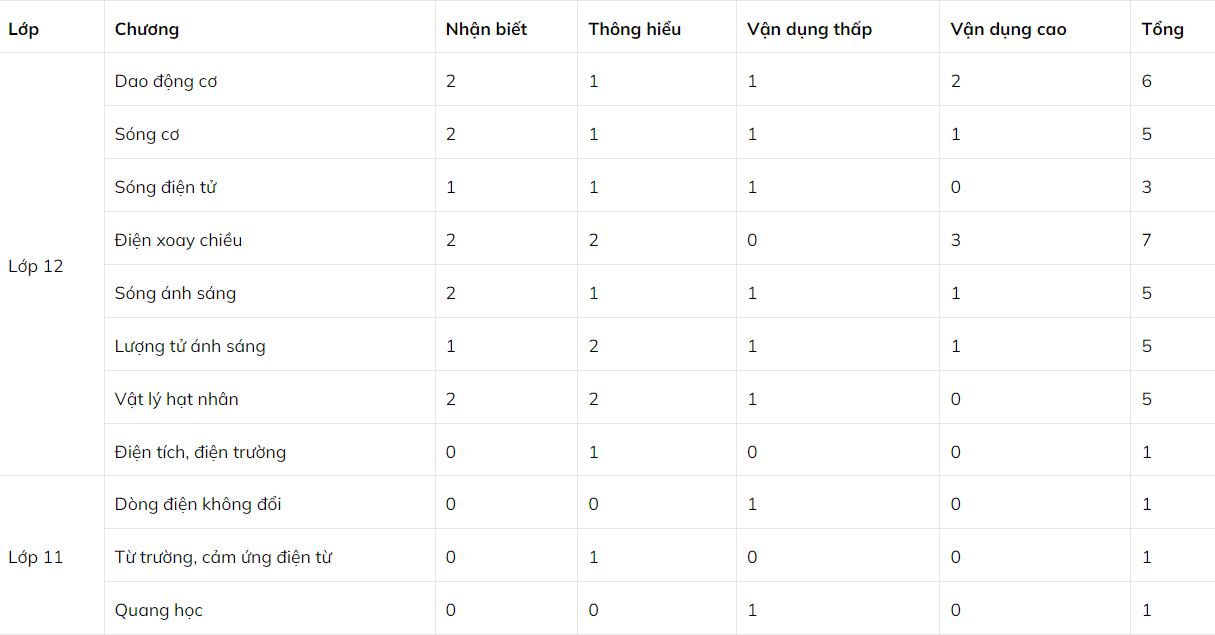Click the "Sóng điện từ" chapter cell
This screenshot has height=635, width=1215.
click(x=166, y=187)
